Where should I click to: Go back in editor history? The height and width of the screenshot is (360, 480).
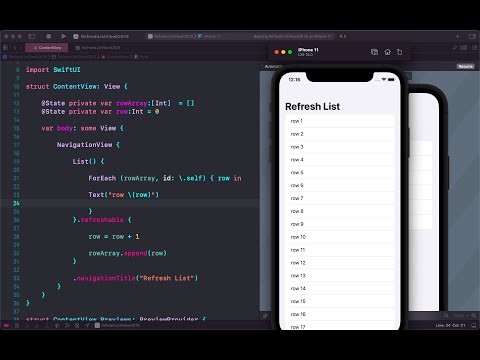pyautogui.click(x=15, y=48)
